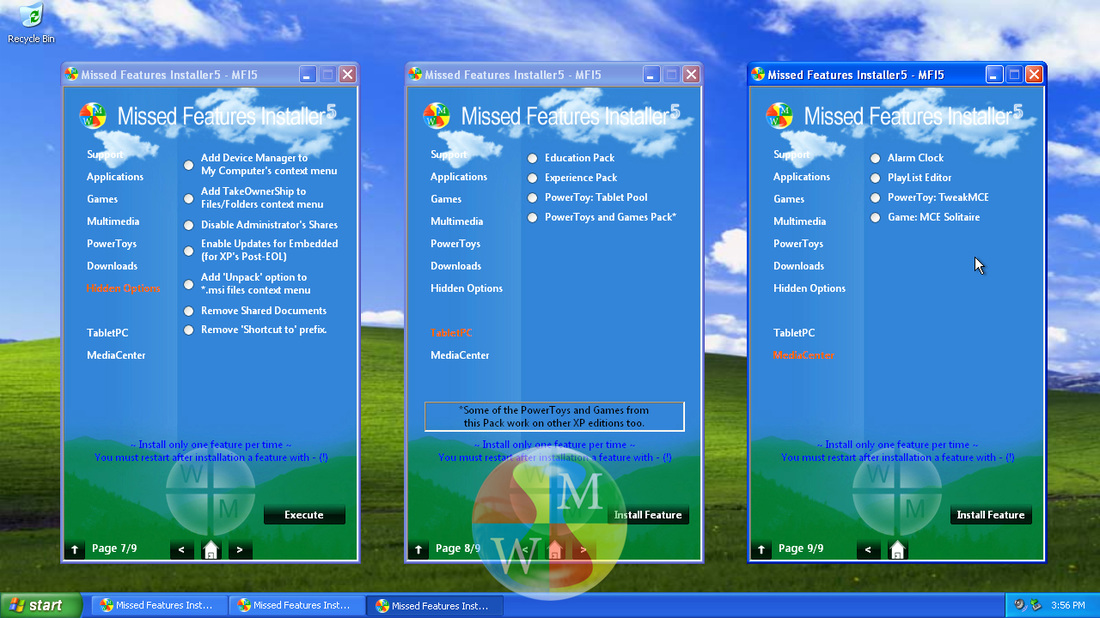Open Multimedia in Page 8/9 window

click(x=457, y=222)
